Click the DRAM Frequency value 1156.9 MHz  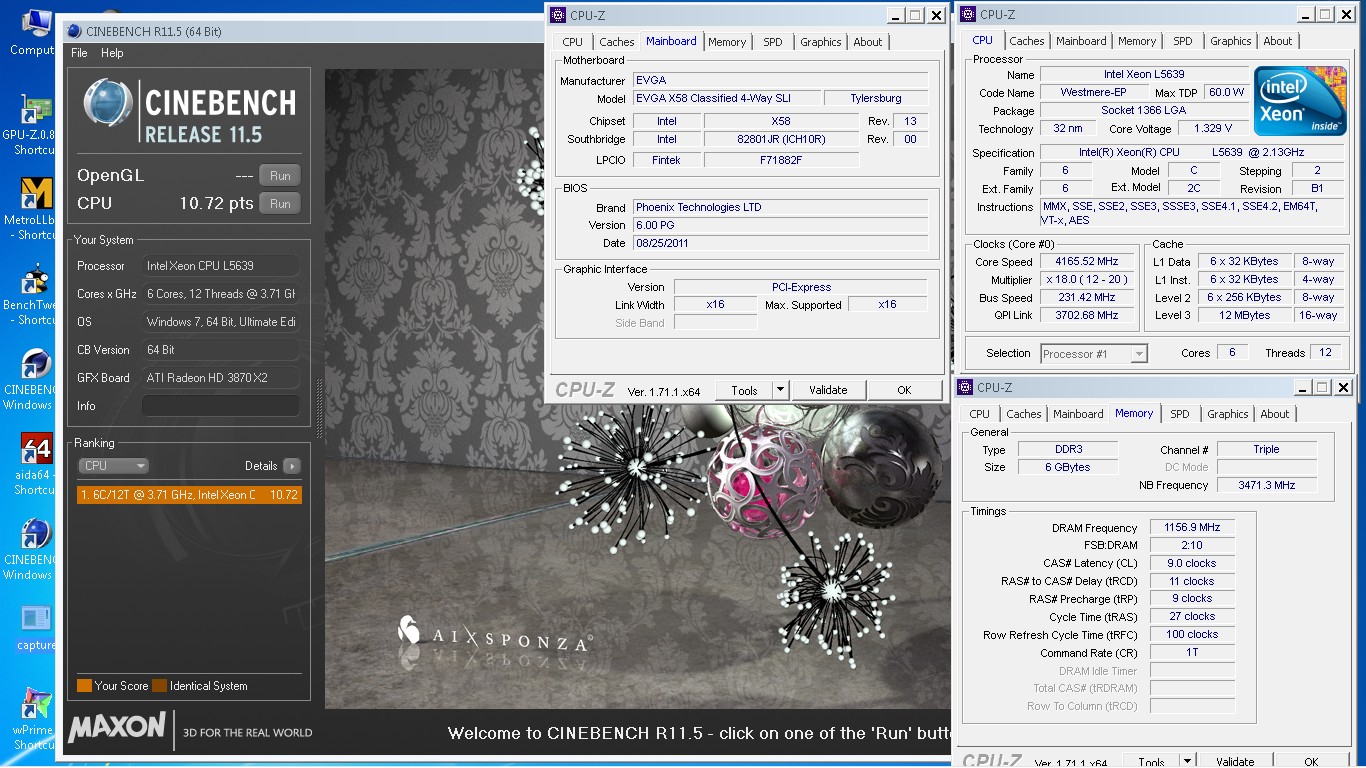1192,528
